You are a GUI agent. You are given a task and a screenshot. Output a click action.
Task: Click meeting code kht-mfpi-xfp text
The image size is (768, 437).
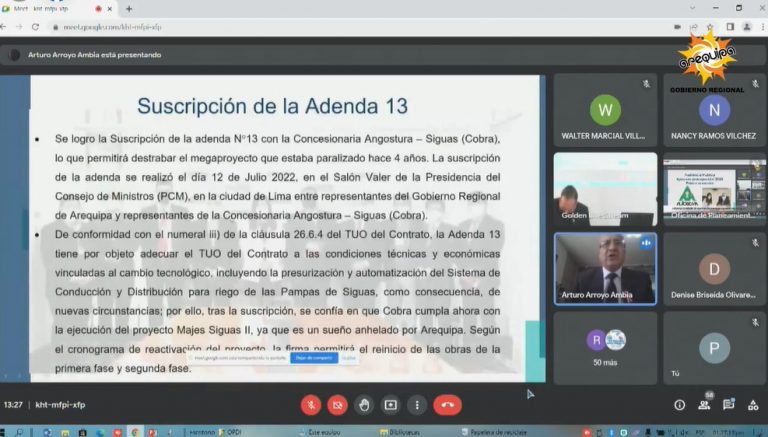click(60, 405)
